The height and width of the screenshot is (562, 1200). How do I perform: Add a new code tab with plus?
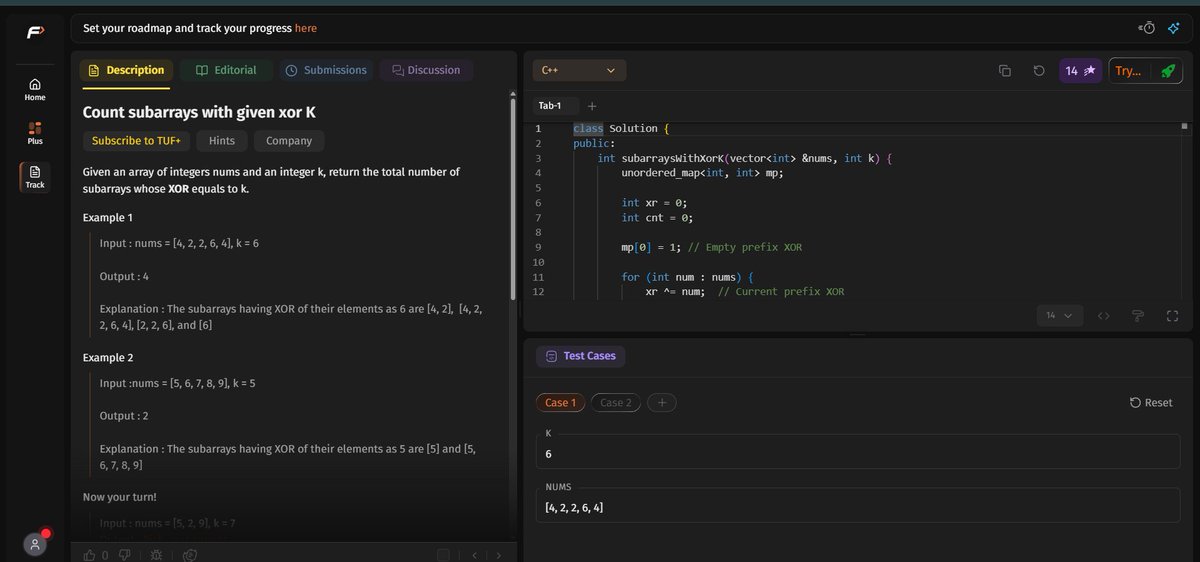tap(591, 106)
